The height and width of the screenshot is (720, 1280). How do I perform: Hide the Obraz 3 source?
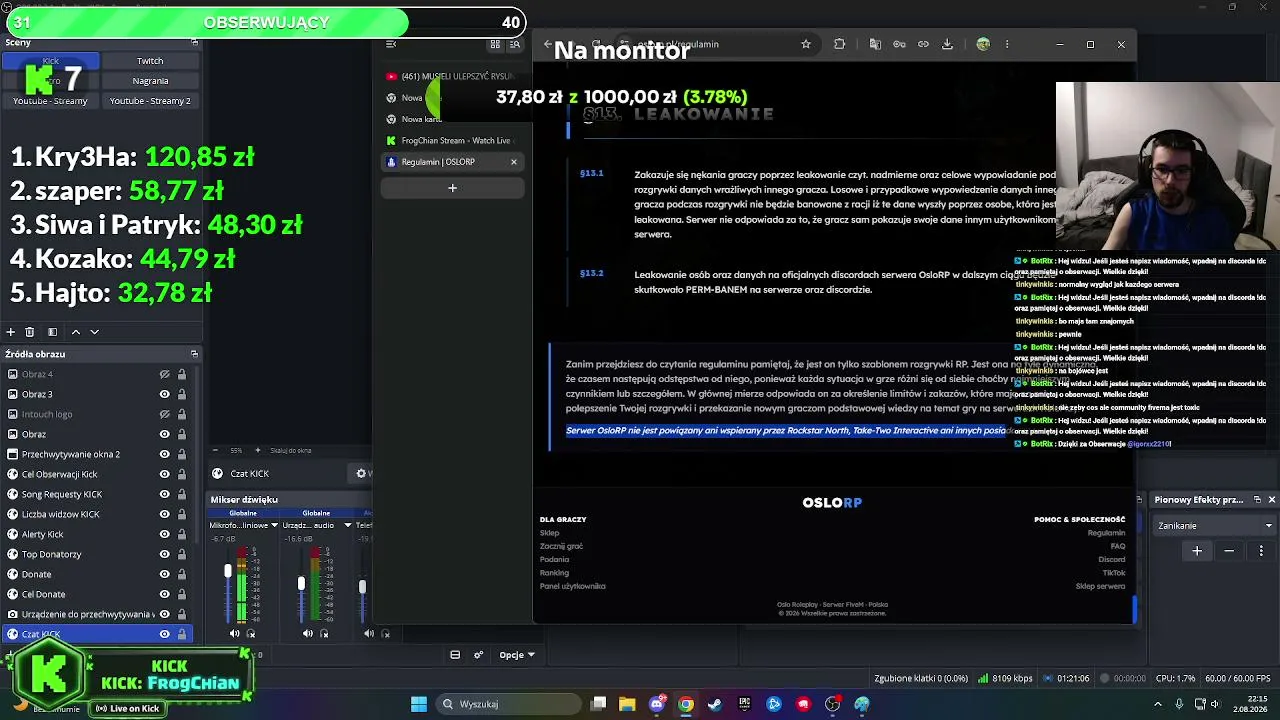(164, 394)
